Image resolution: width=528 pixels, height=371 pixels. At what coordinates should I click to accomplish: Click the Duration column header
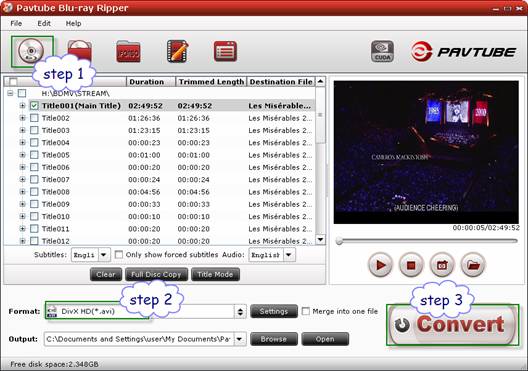pyautogui.click(x=151, y=82)
